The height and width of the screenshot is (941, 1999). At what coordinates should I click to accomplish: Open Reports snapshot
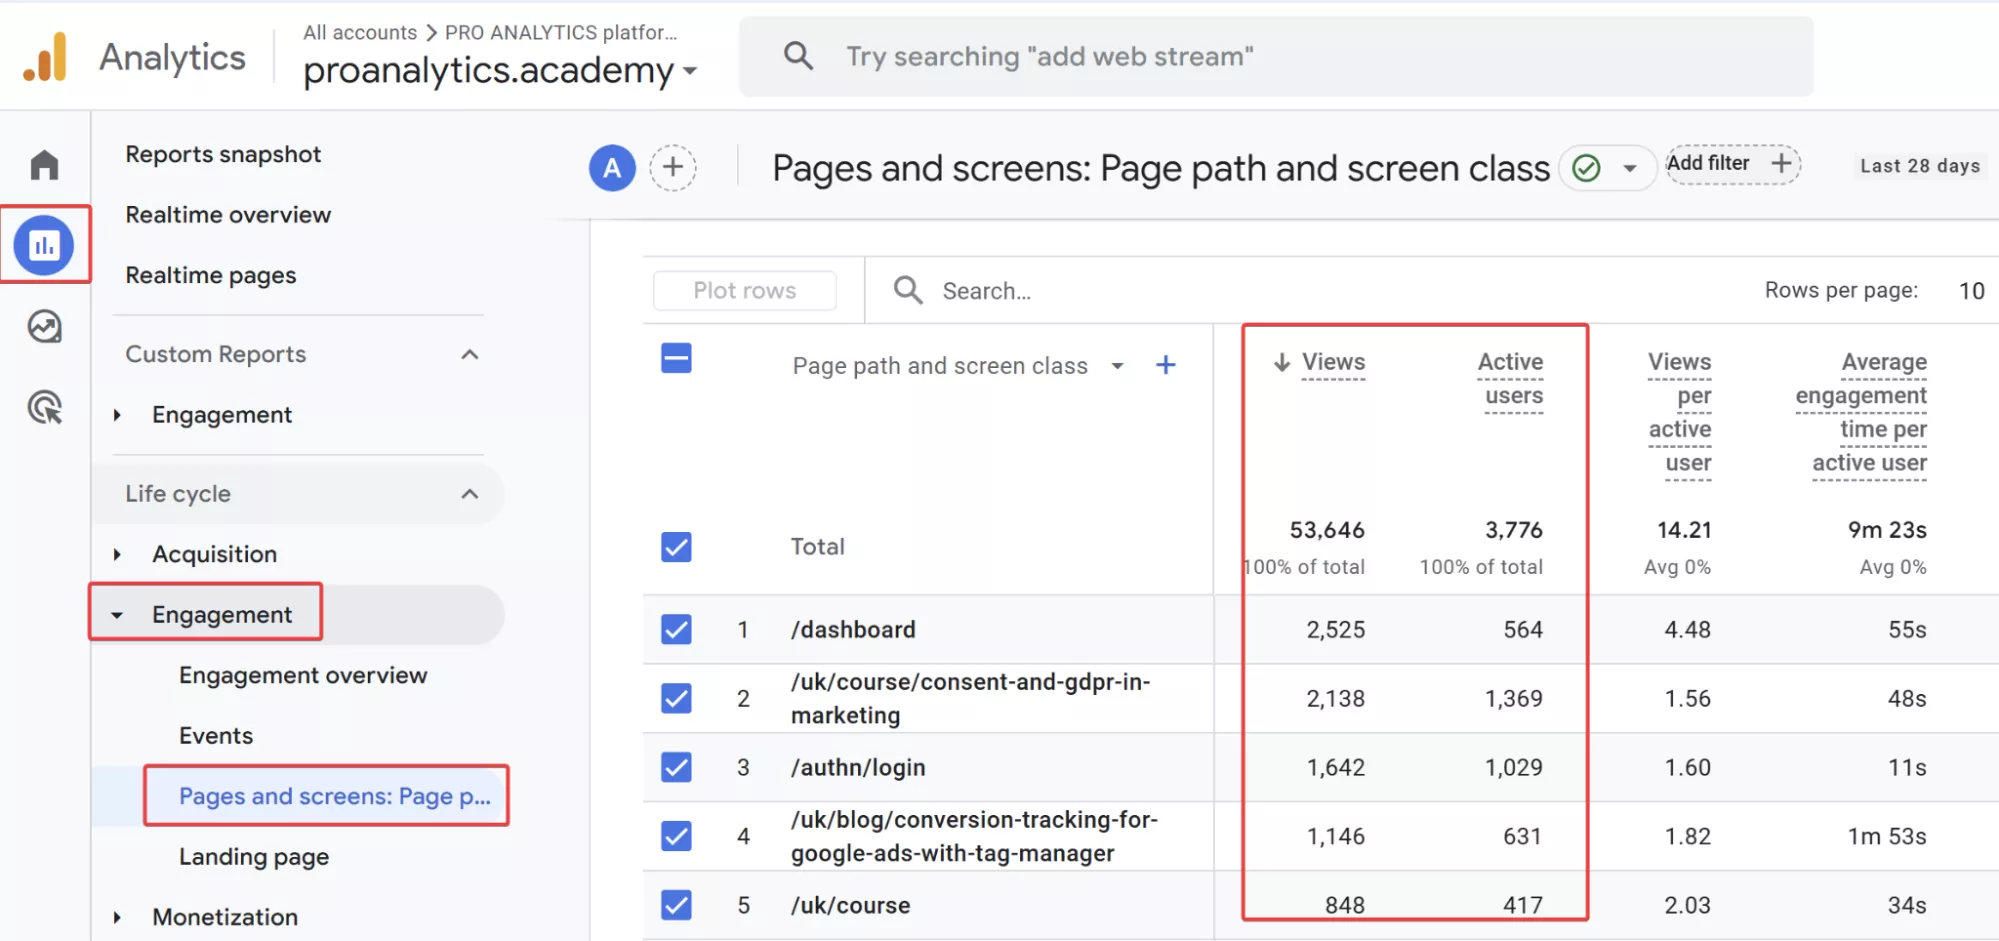[x=223, y=154]
